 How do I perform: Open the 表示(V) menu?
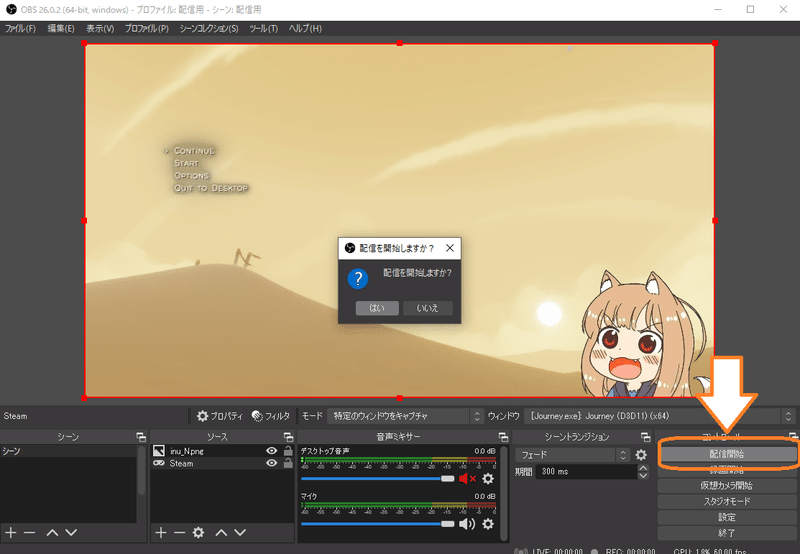pos(100,29)
